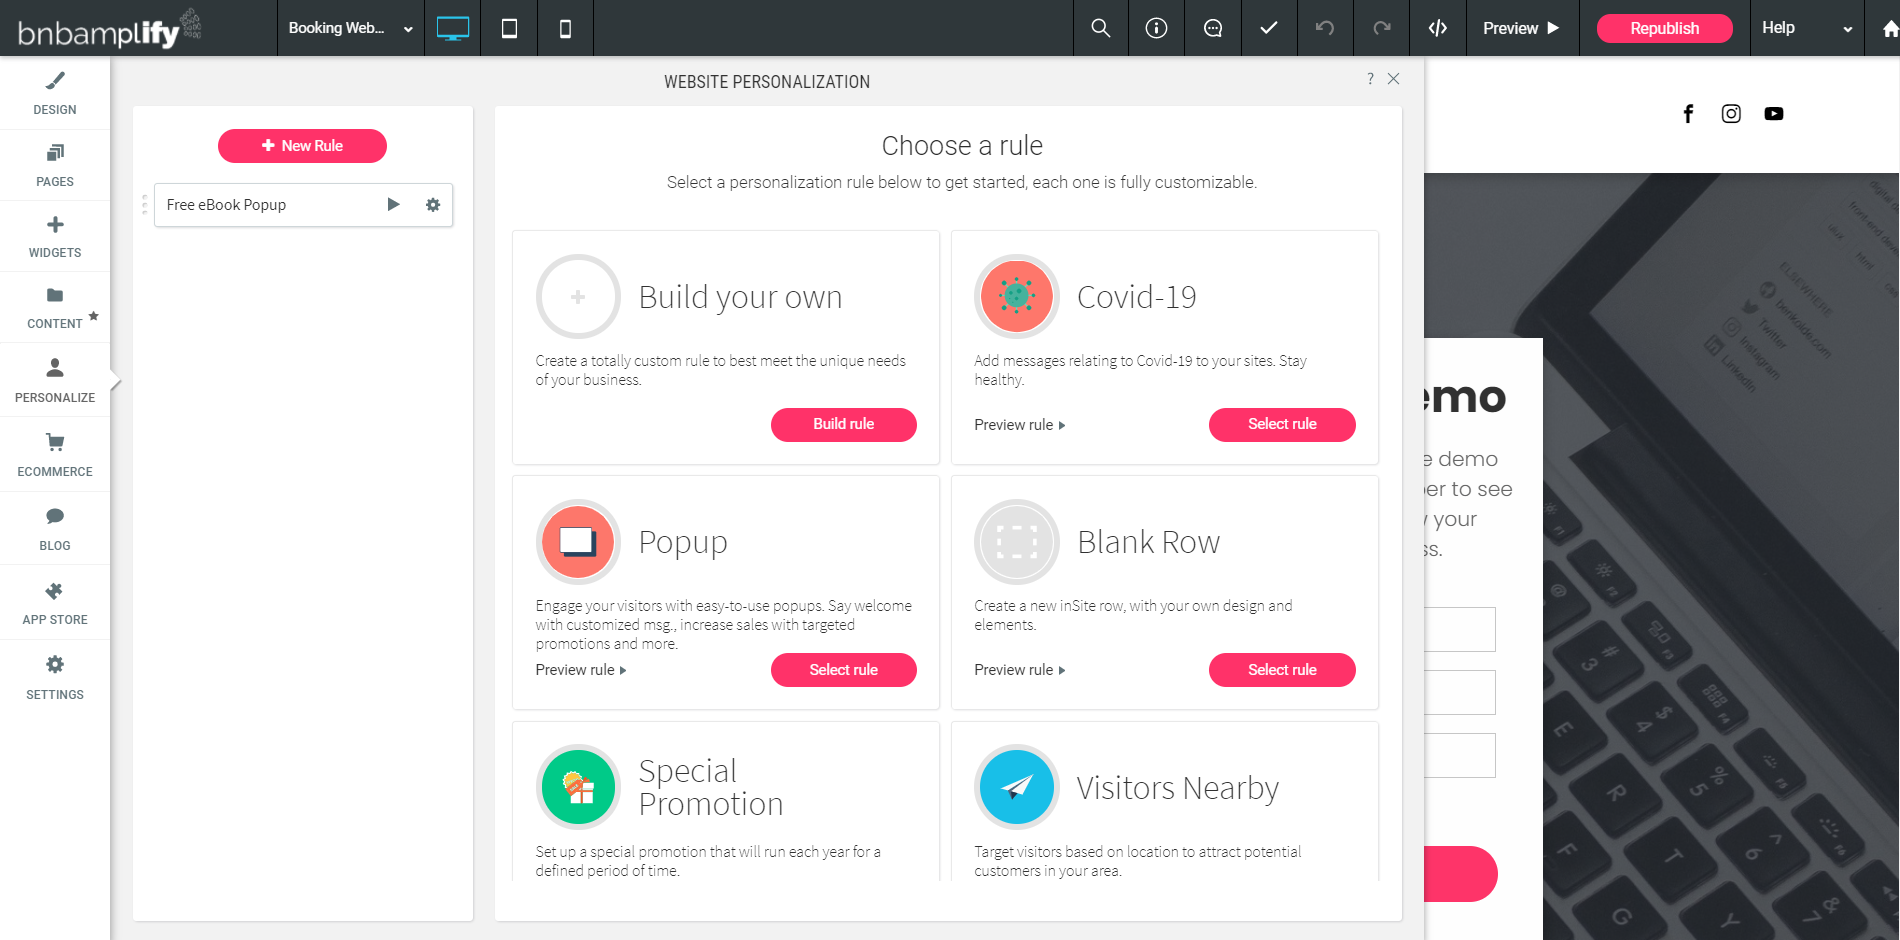Viewport: 1900px width, 940px height.
Task: Open the Blog panel
Action: [x=55, y=529]
